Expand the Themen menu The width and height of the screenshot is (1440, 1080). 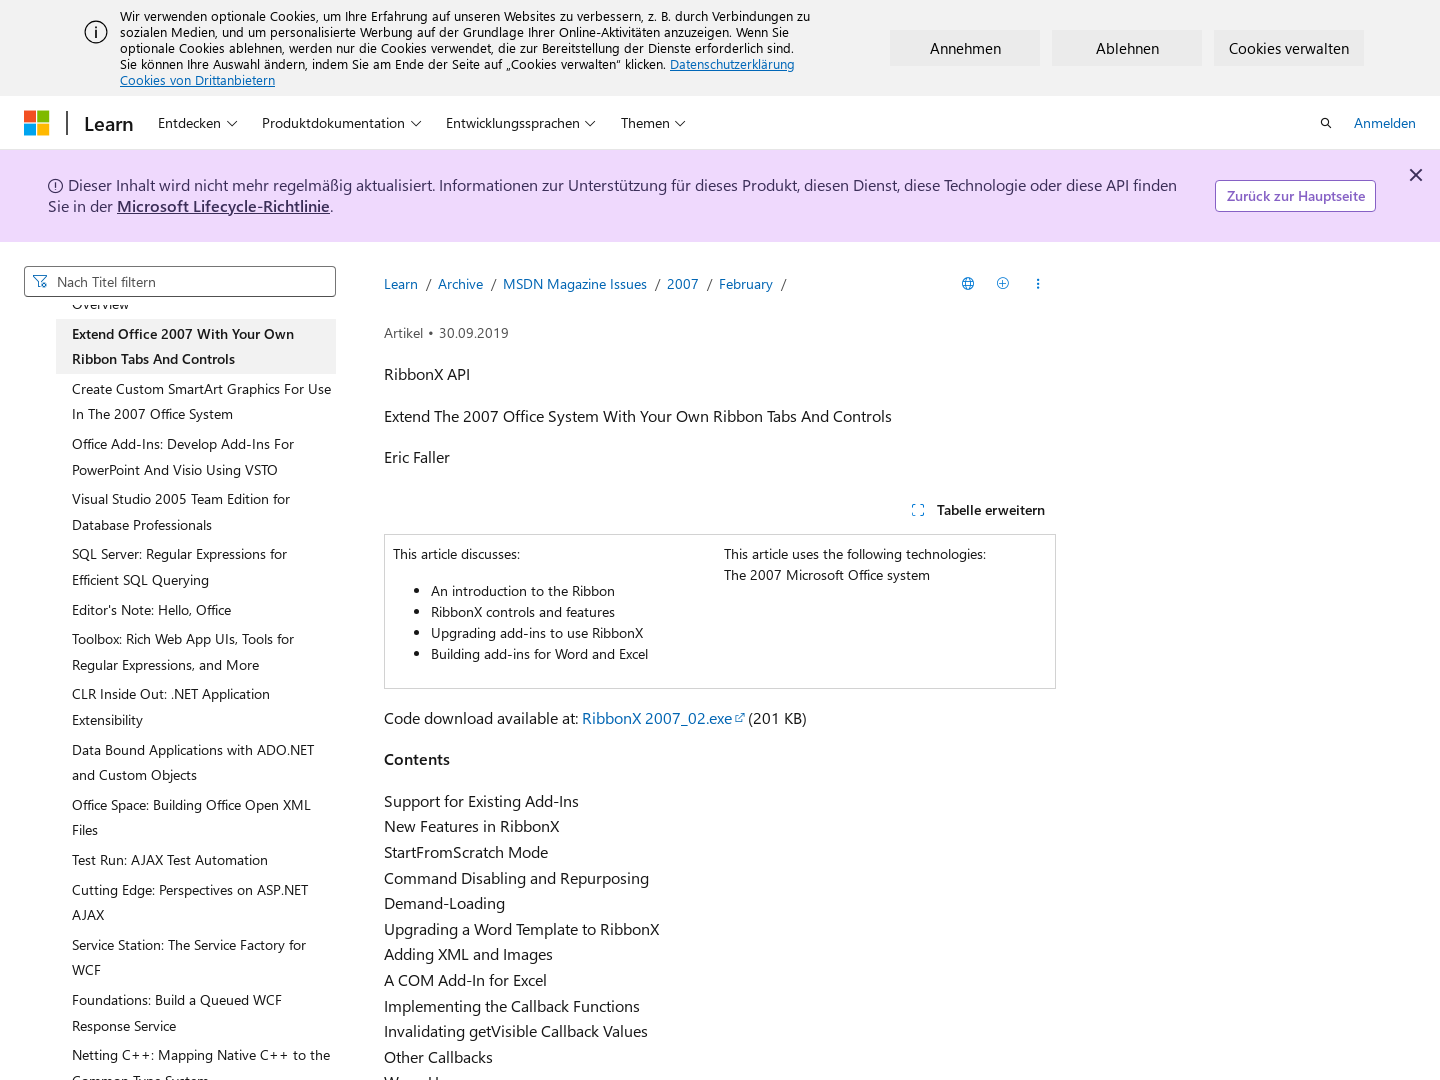[x=653, y=123]
